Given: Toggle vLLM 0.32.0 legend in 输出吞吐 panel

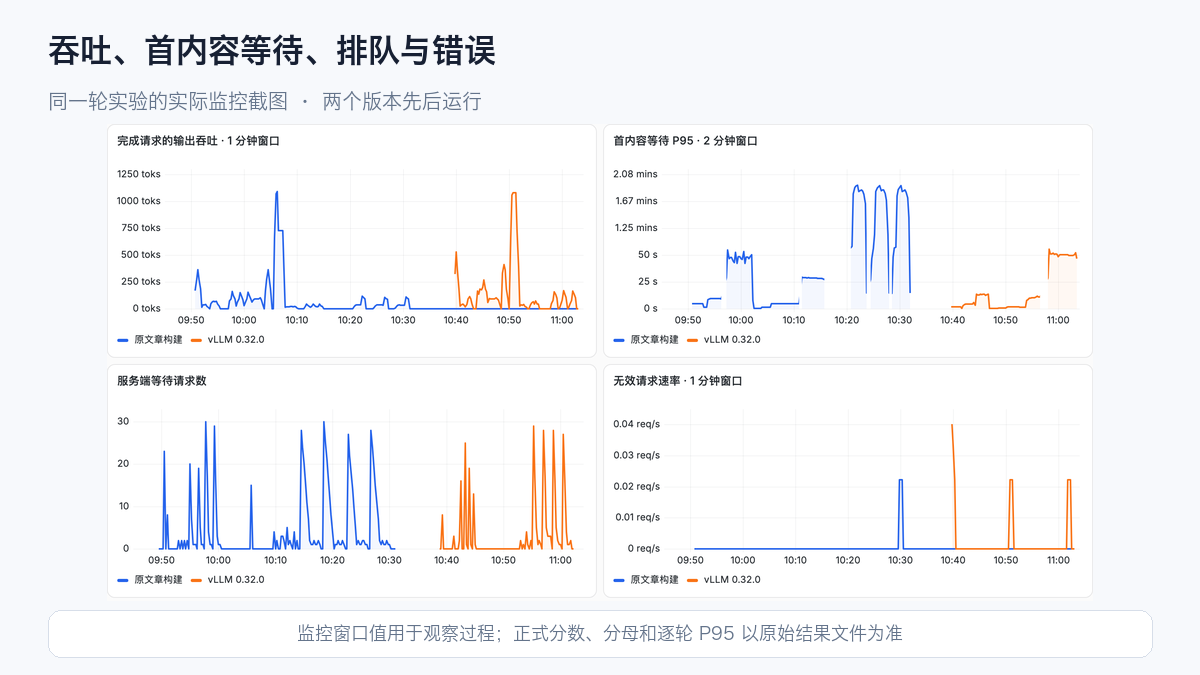Looking at the screenshot, I should click(227, 340).
